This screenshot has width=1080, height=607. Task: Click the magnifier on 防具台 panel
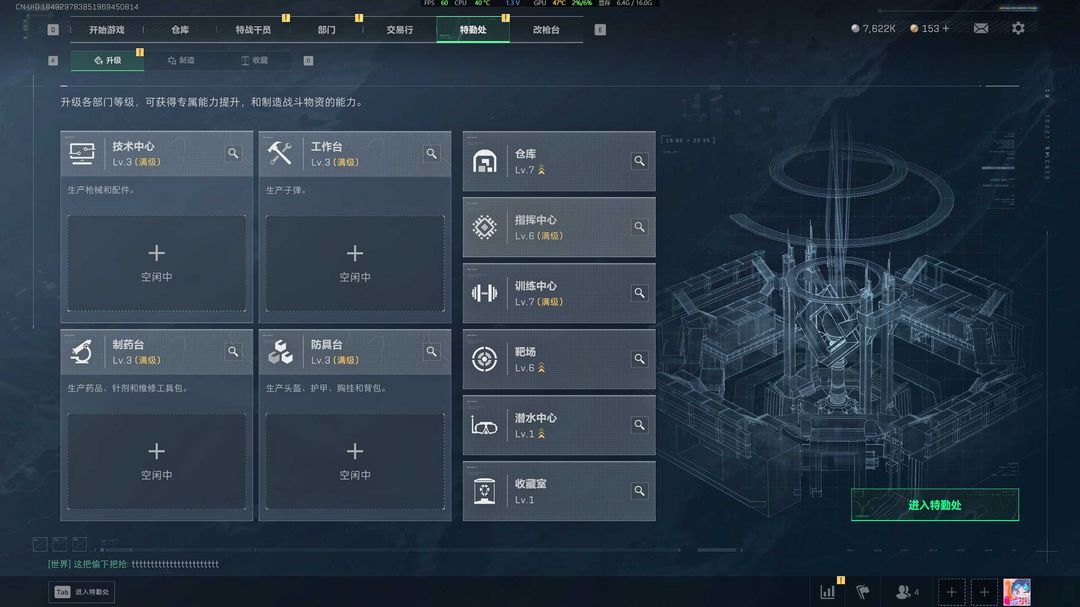(432, 351)
